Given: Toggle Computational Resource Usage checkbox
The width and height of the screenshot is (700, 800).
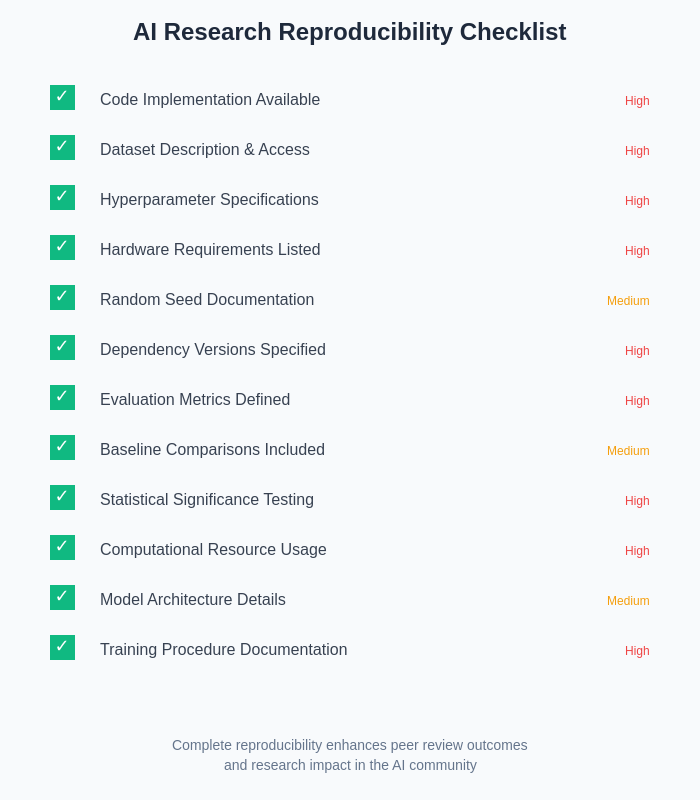Looking at the screenshot, I should tap(62, 548).
